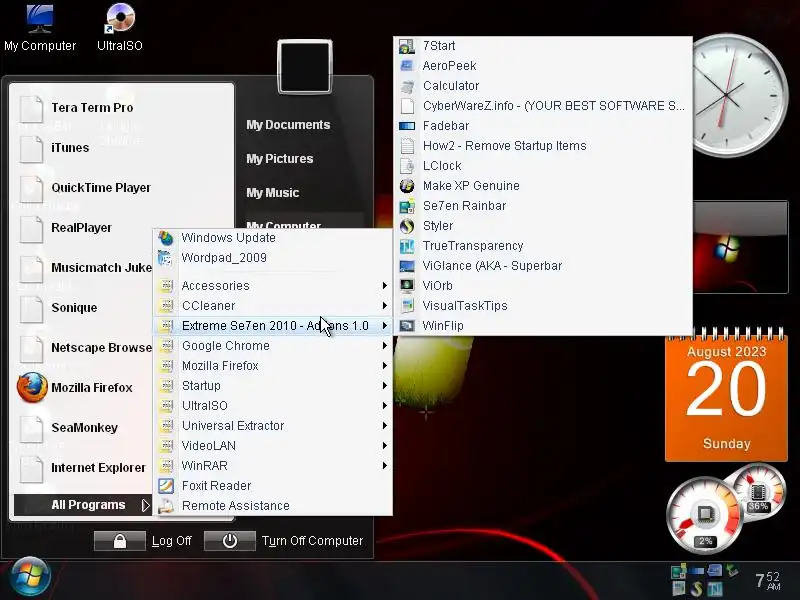Launch RealPlayer from Start menu
800x600 pixels.
click(84, 228)
